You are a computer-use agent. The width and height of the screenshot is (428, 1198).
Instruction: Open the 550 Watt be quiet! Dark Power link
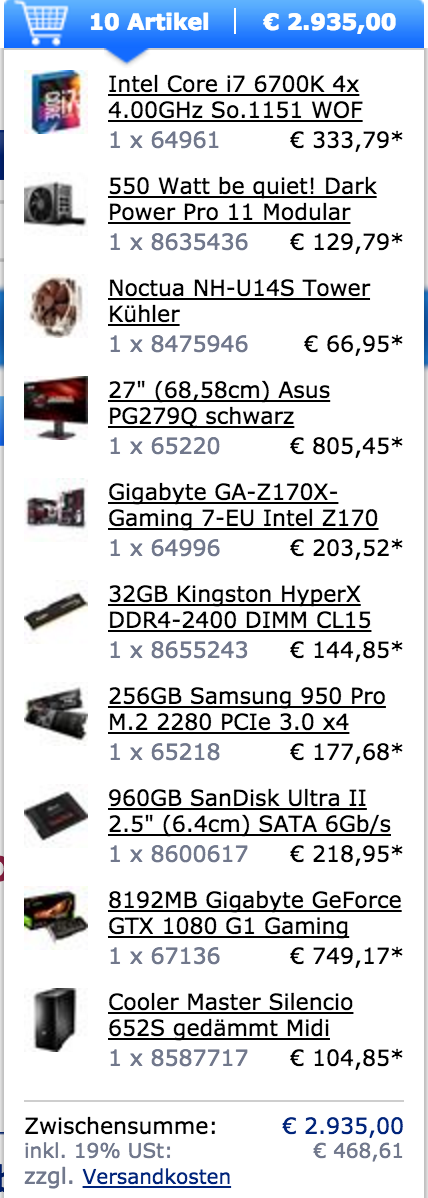(x=242, y=199)
